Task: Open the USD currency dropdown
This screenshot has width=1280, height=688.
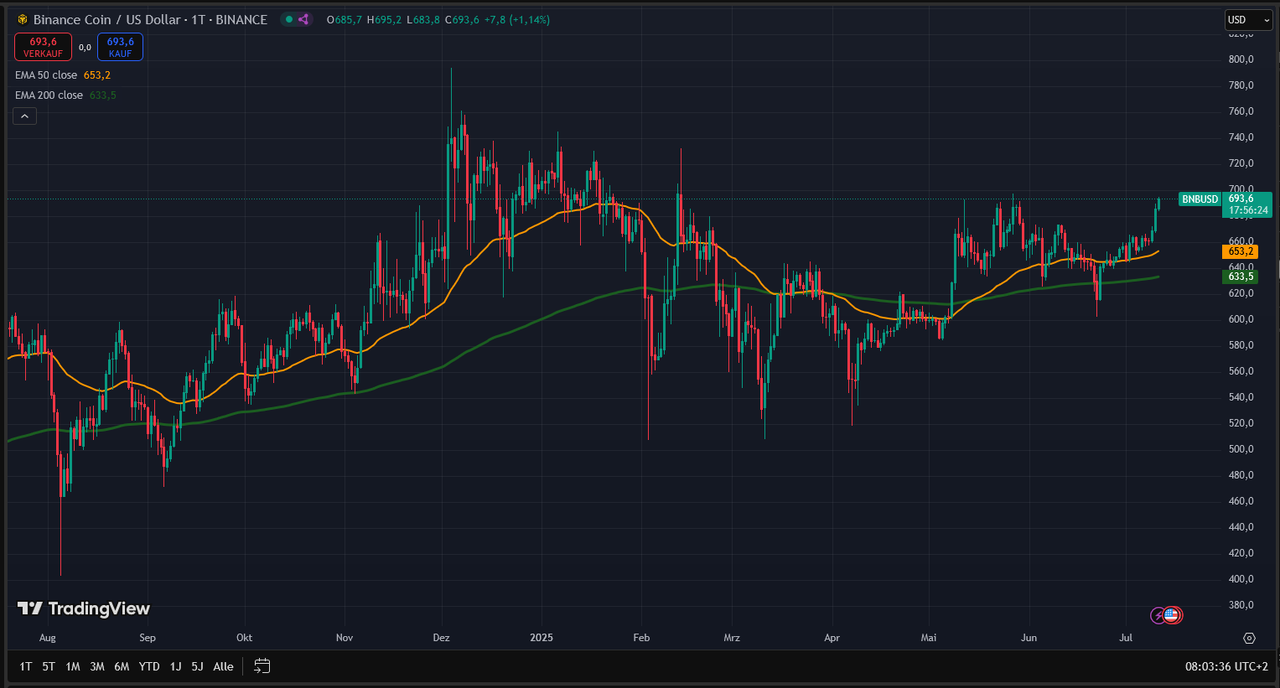Action: (1249, 20)
